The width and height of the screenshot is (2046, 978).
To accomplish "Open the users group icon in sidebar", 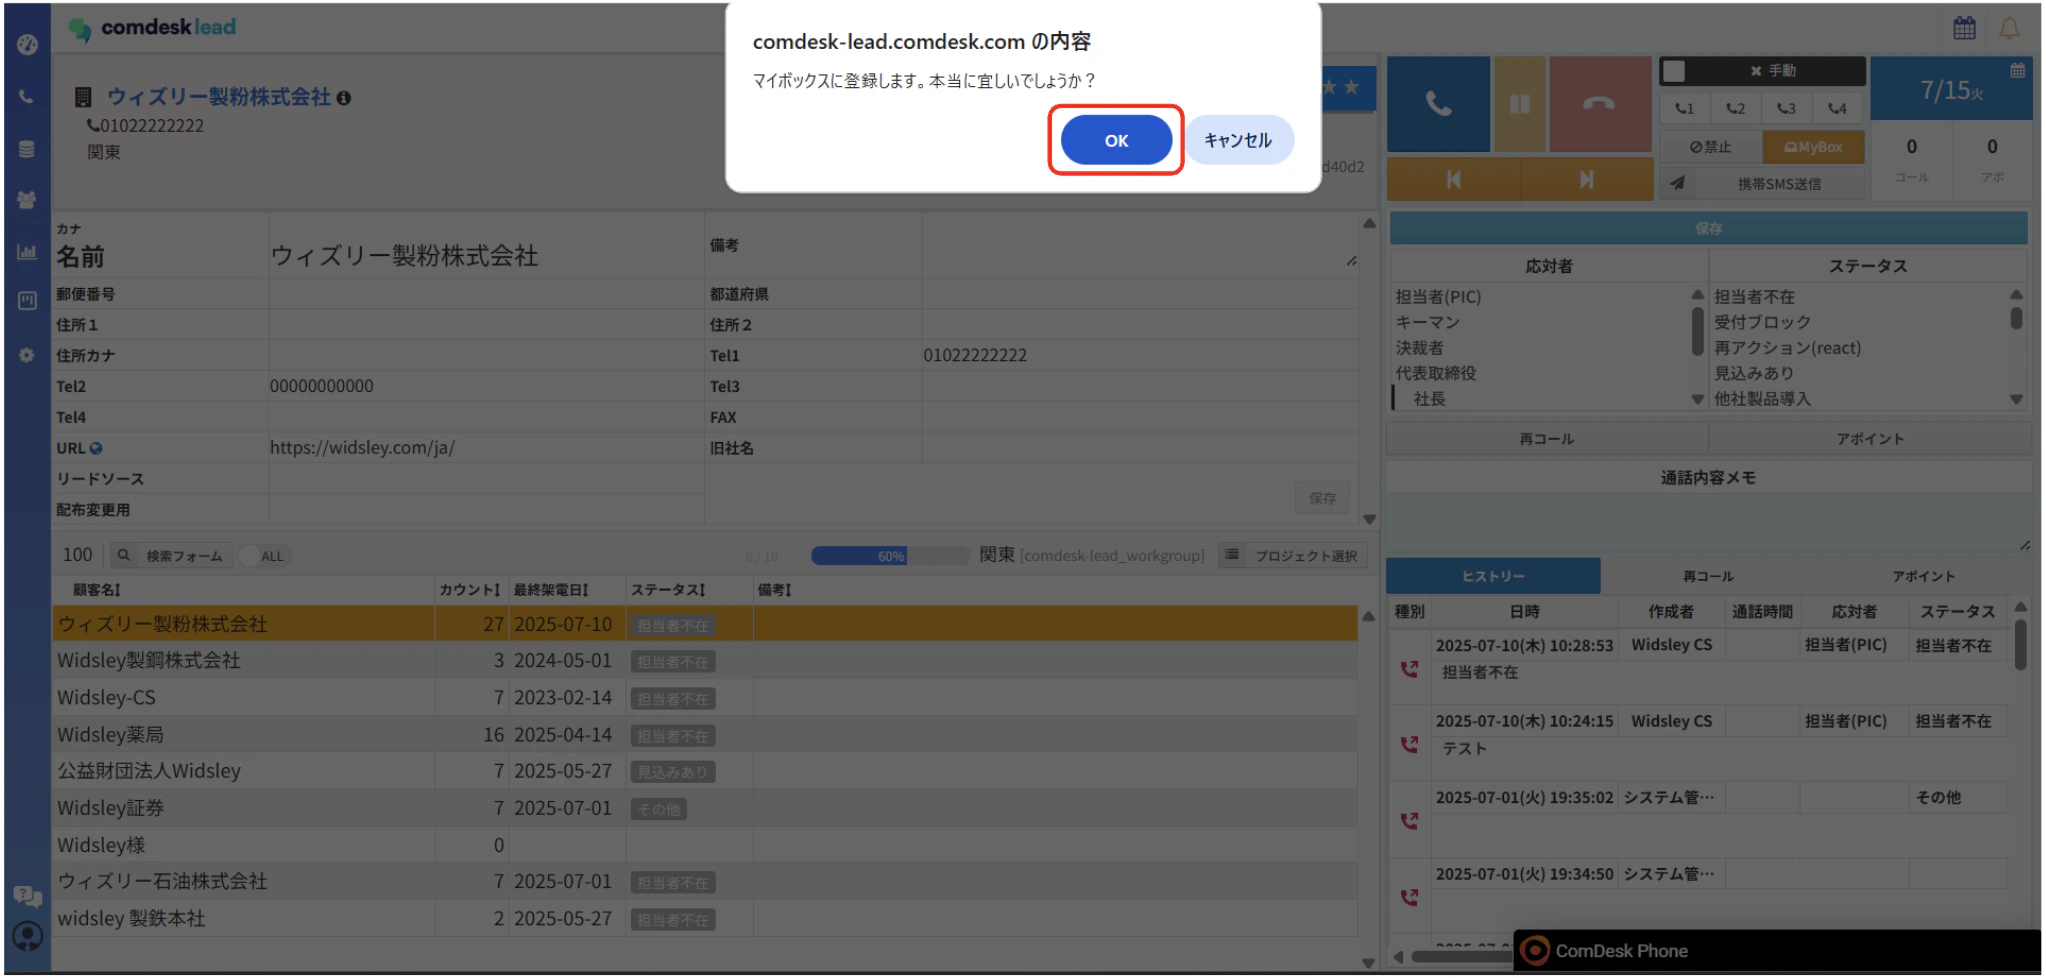I will click(x=27, y=200).
